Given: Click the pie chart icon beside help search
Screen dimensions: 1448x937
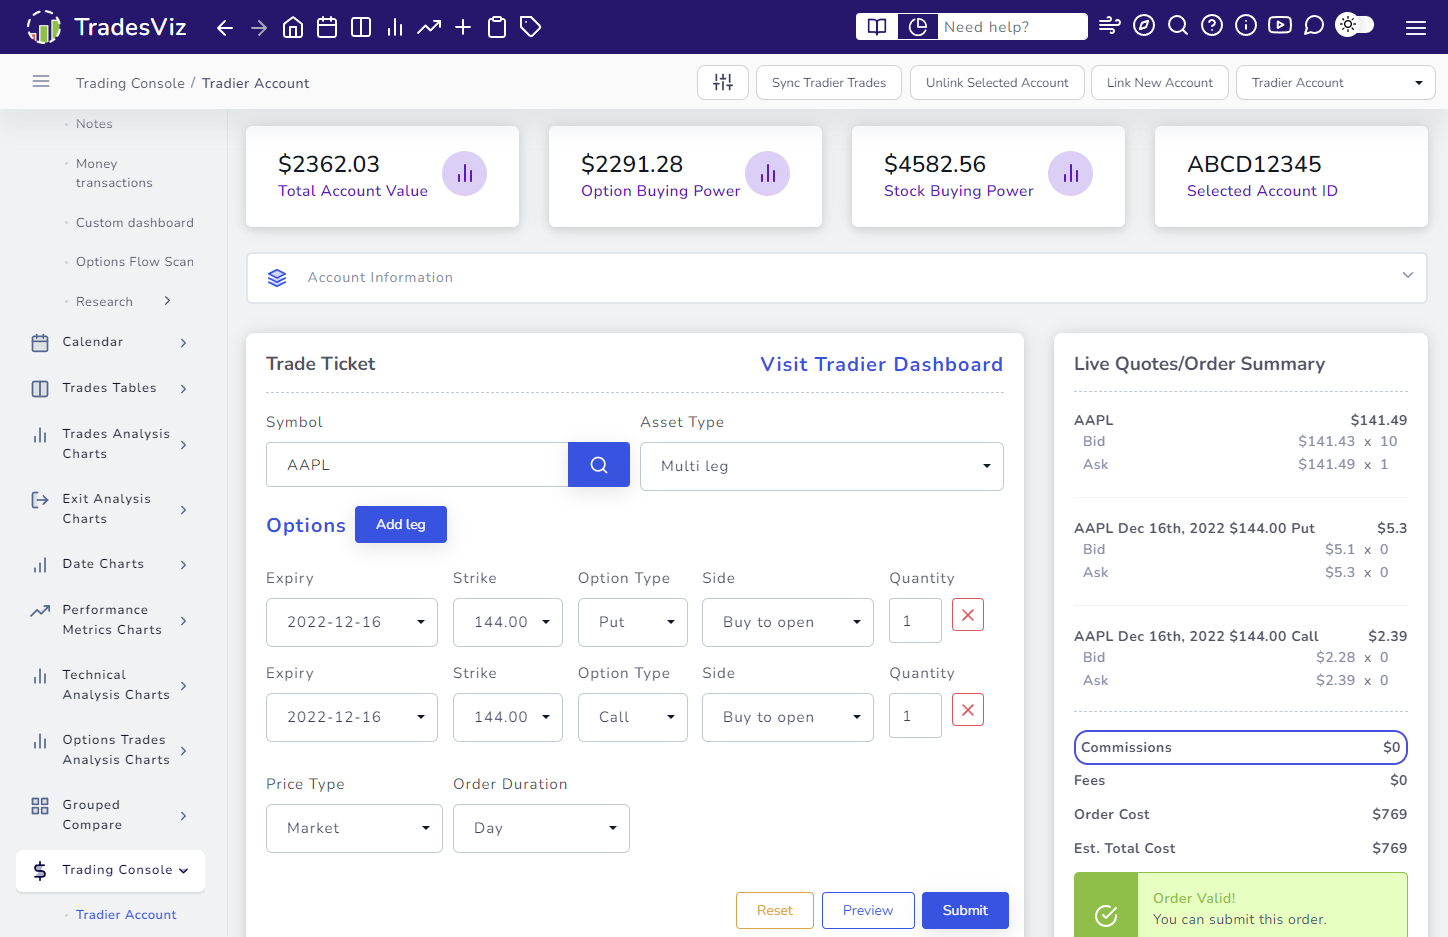Looking at the screenshot, I should coord(917,27).
